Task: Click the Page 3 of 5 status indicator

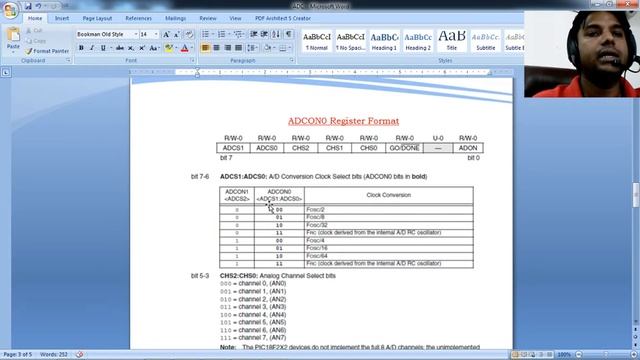Action: pyautogui.click(x=17, y=354)
